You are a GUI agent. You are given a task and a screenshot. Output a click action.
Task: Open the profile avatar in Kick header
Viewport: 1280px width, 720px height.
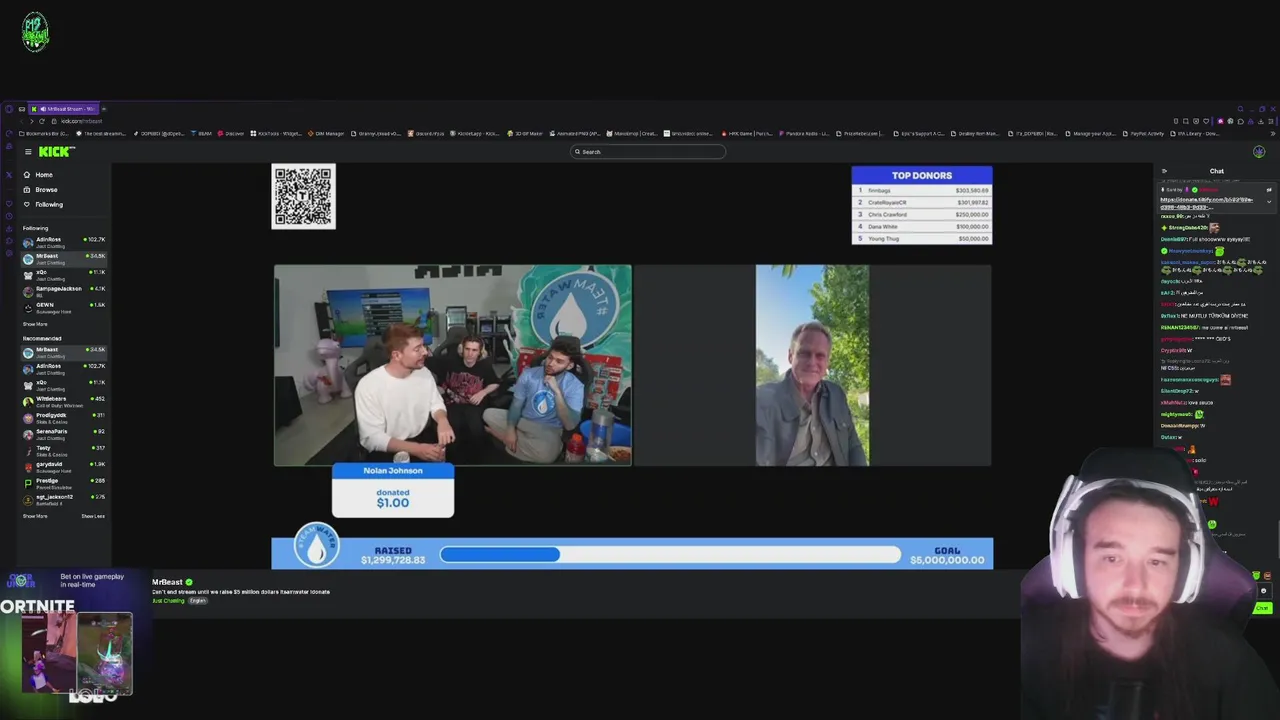click(x=1259, y=152)
